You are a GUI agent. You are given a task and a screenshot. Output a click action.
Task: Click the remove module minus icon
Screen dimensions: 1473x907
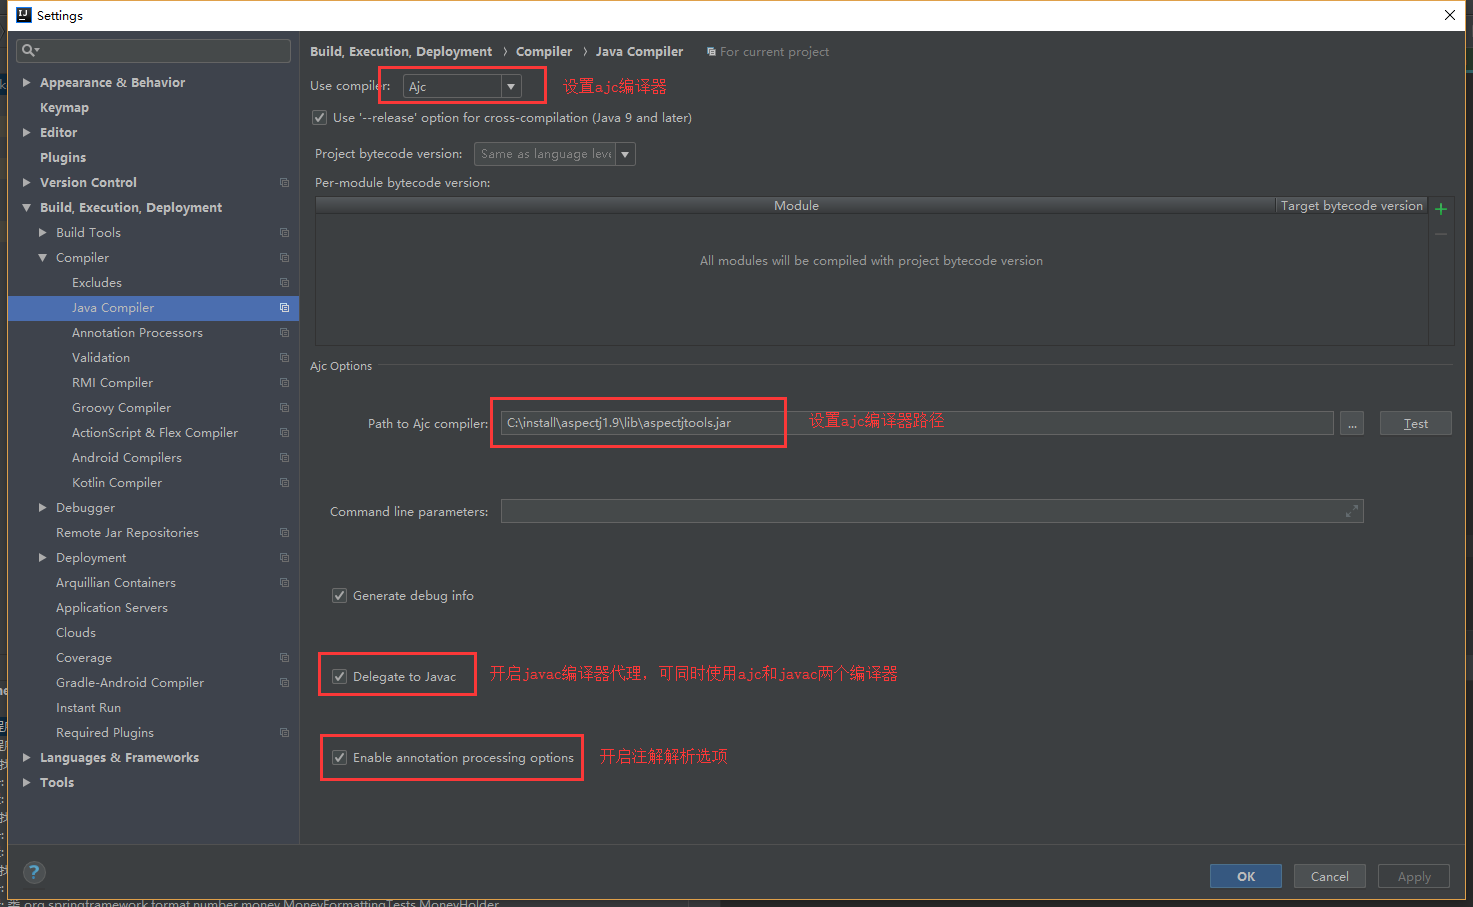click(1441, 234)
